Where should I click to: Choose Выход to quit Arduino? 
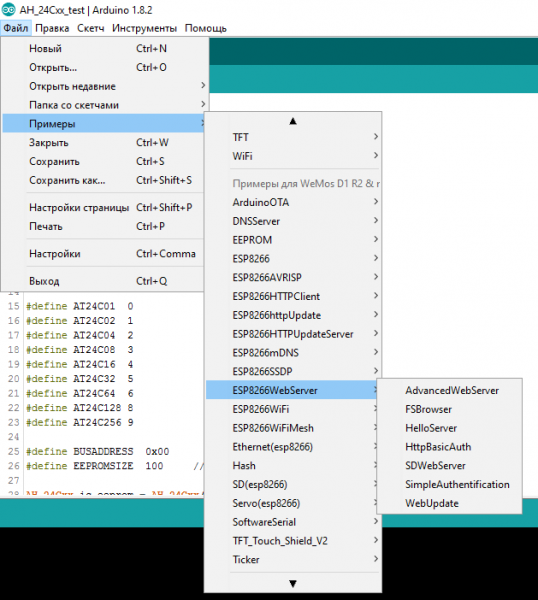[x=103, y=281]
